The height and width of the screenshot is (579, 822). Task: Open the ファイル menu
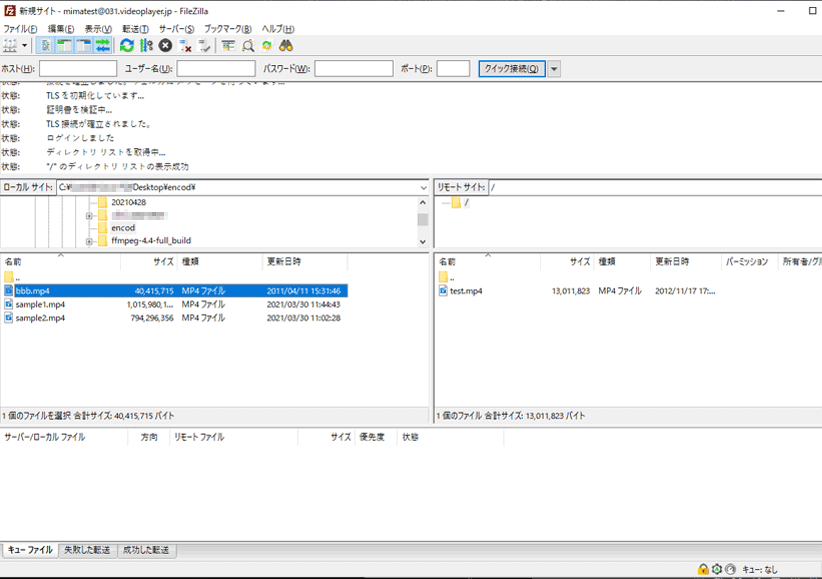coord(20,29)
